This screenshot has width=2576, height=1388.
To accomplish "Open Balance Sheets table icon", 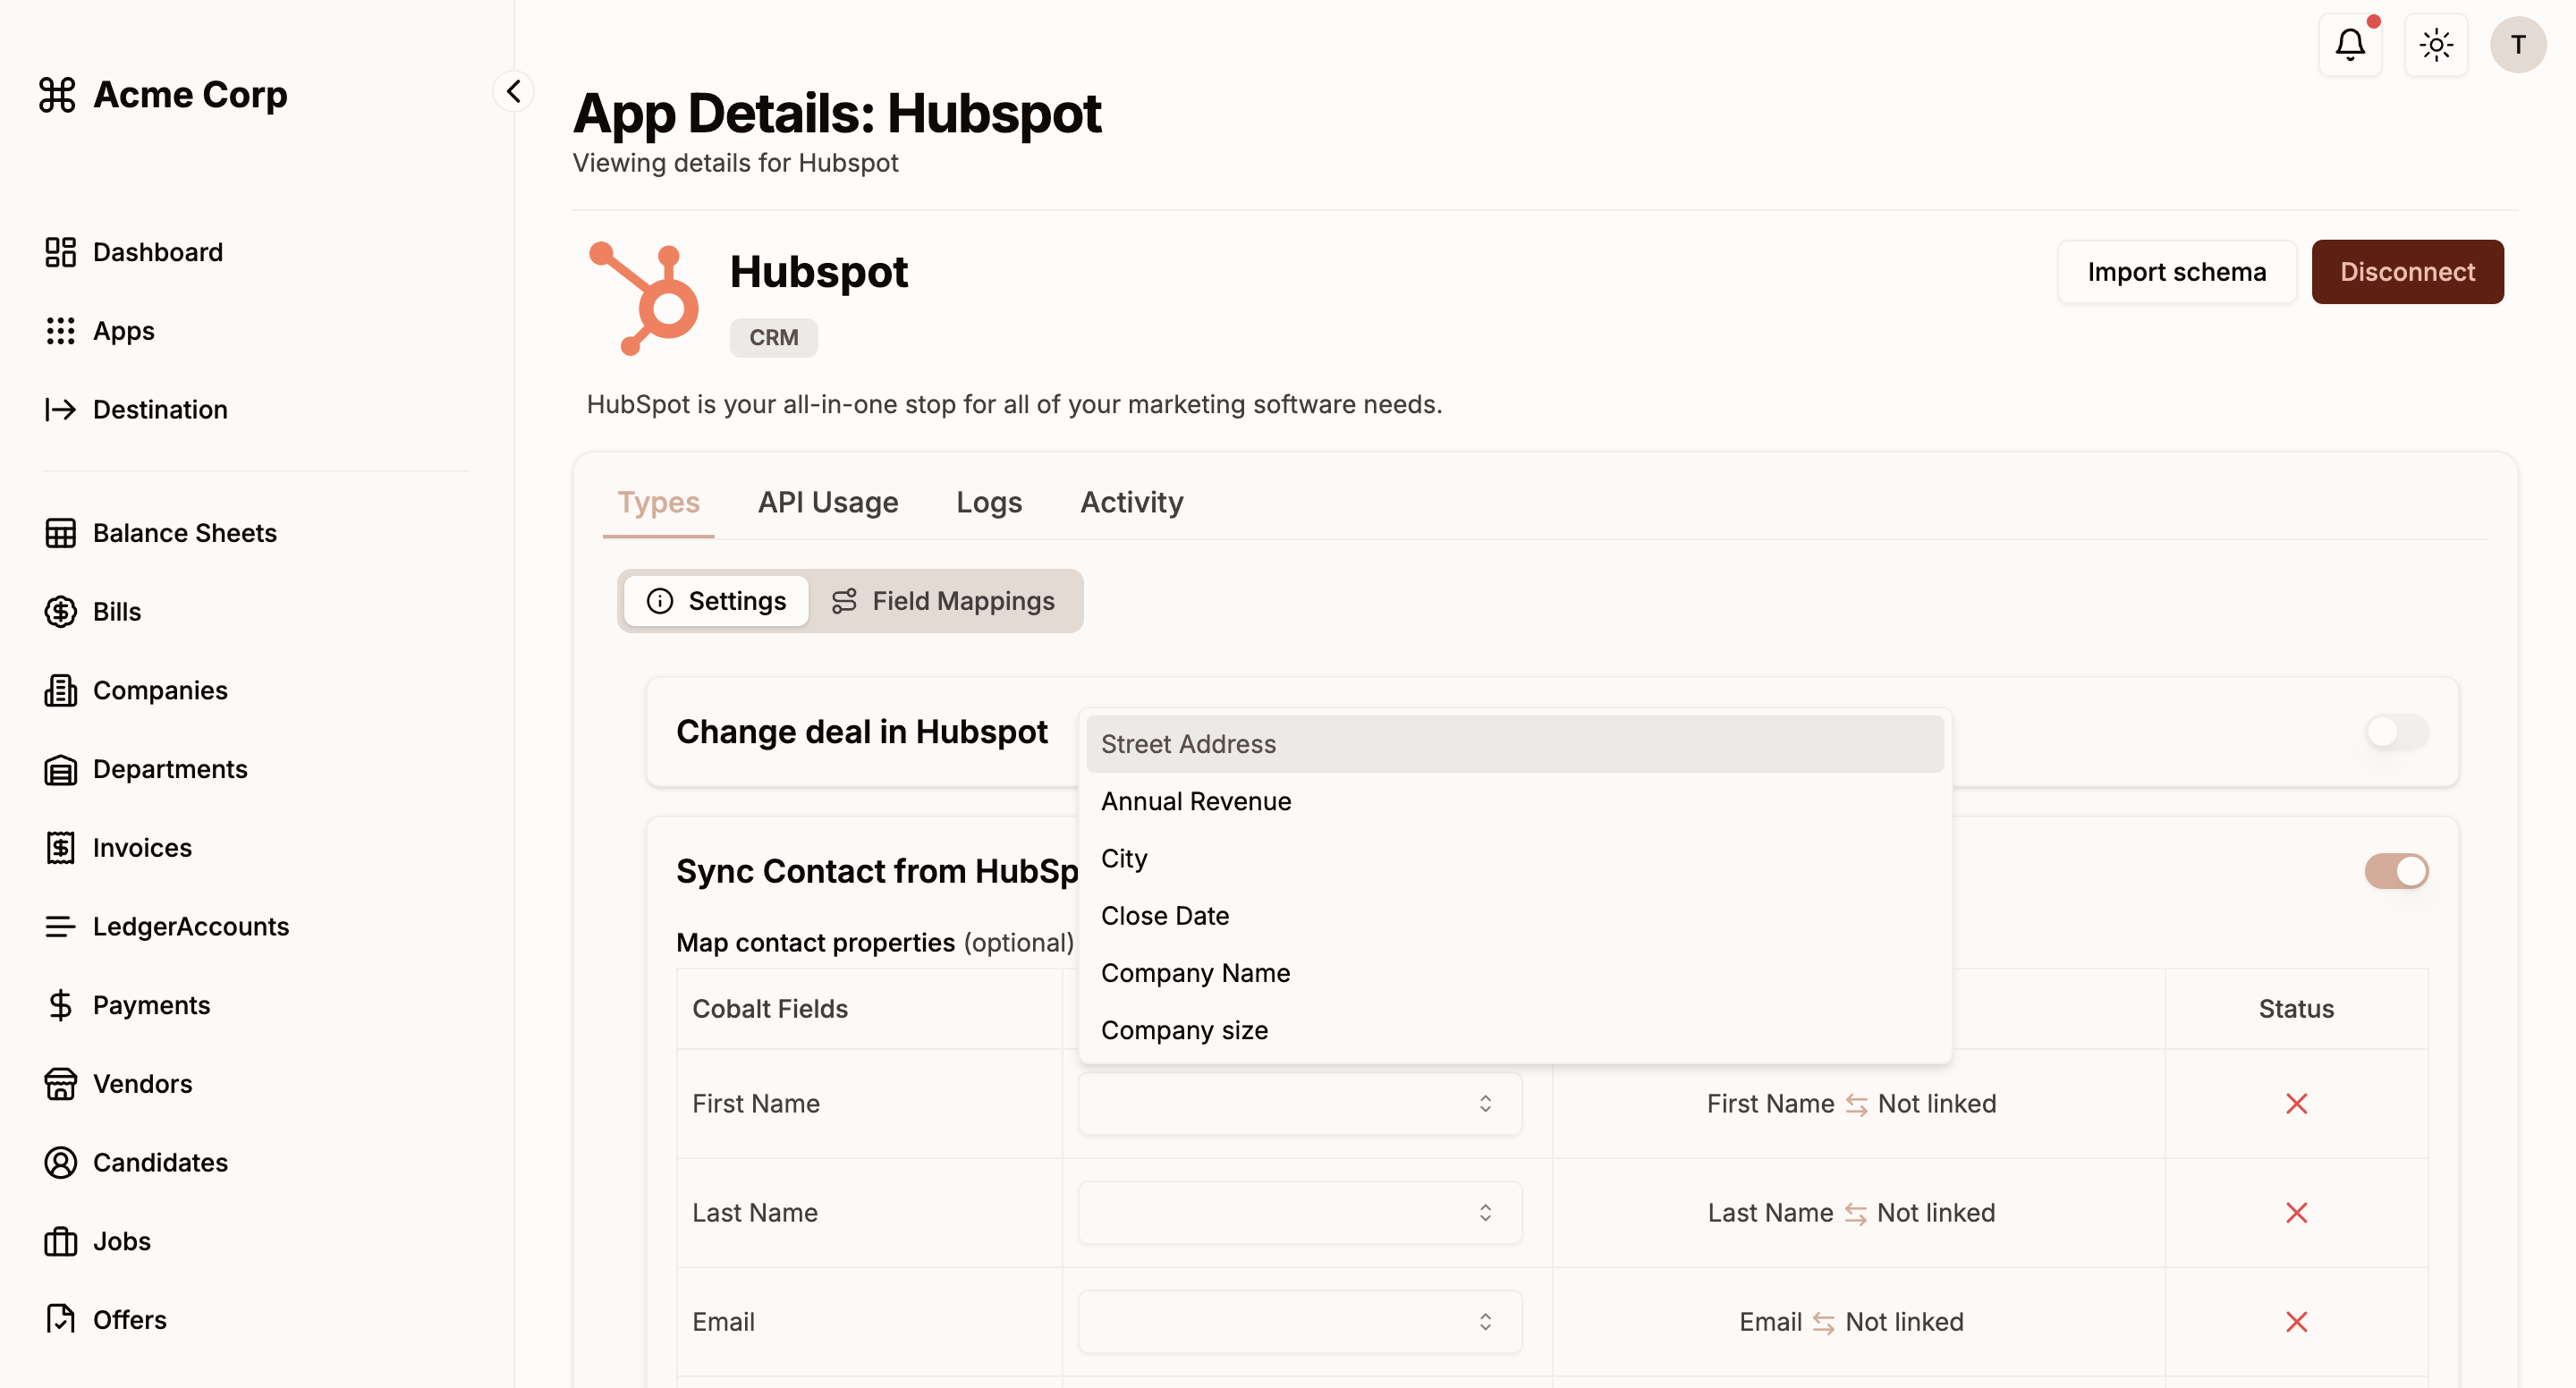I will [x=60, y=533].
